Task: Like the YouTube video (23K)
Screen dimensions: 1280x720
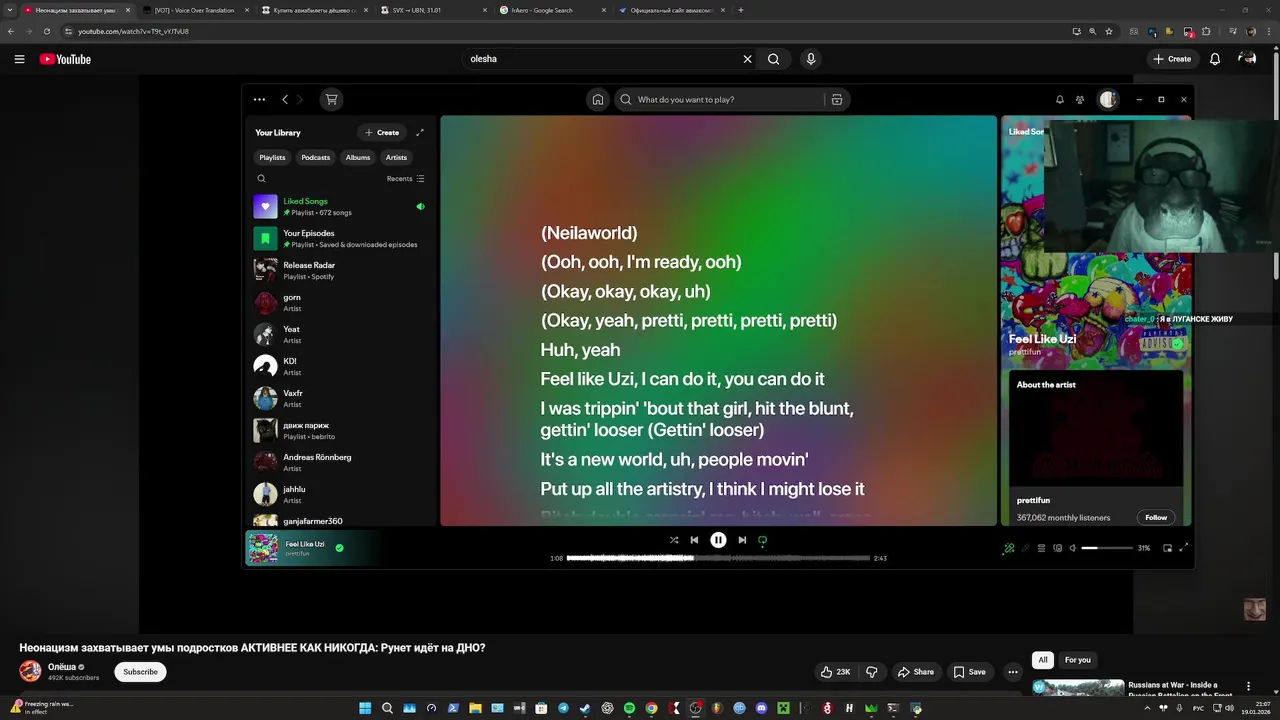Action: pos(835,672)
